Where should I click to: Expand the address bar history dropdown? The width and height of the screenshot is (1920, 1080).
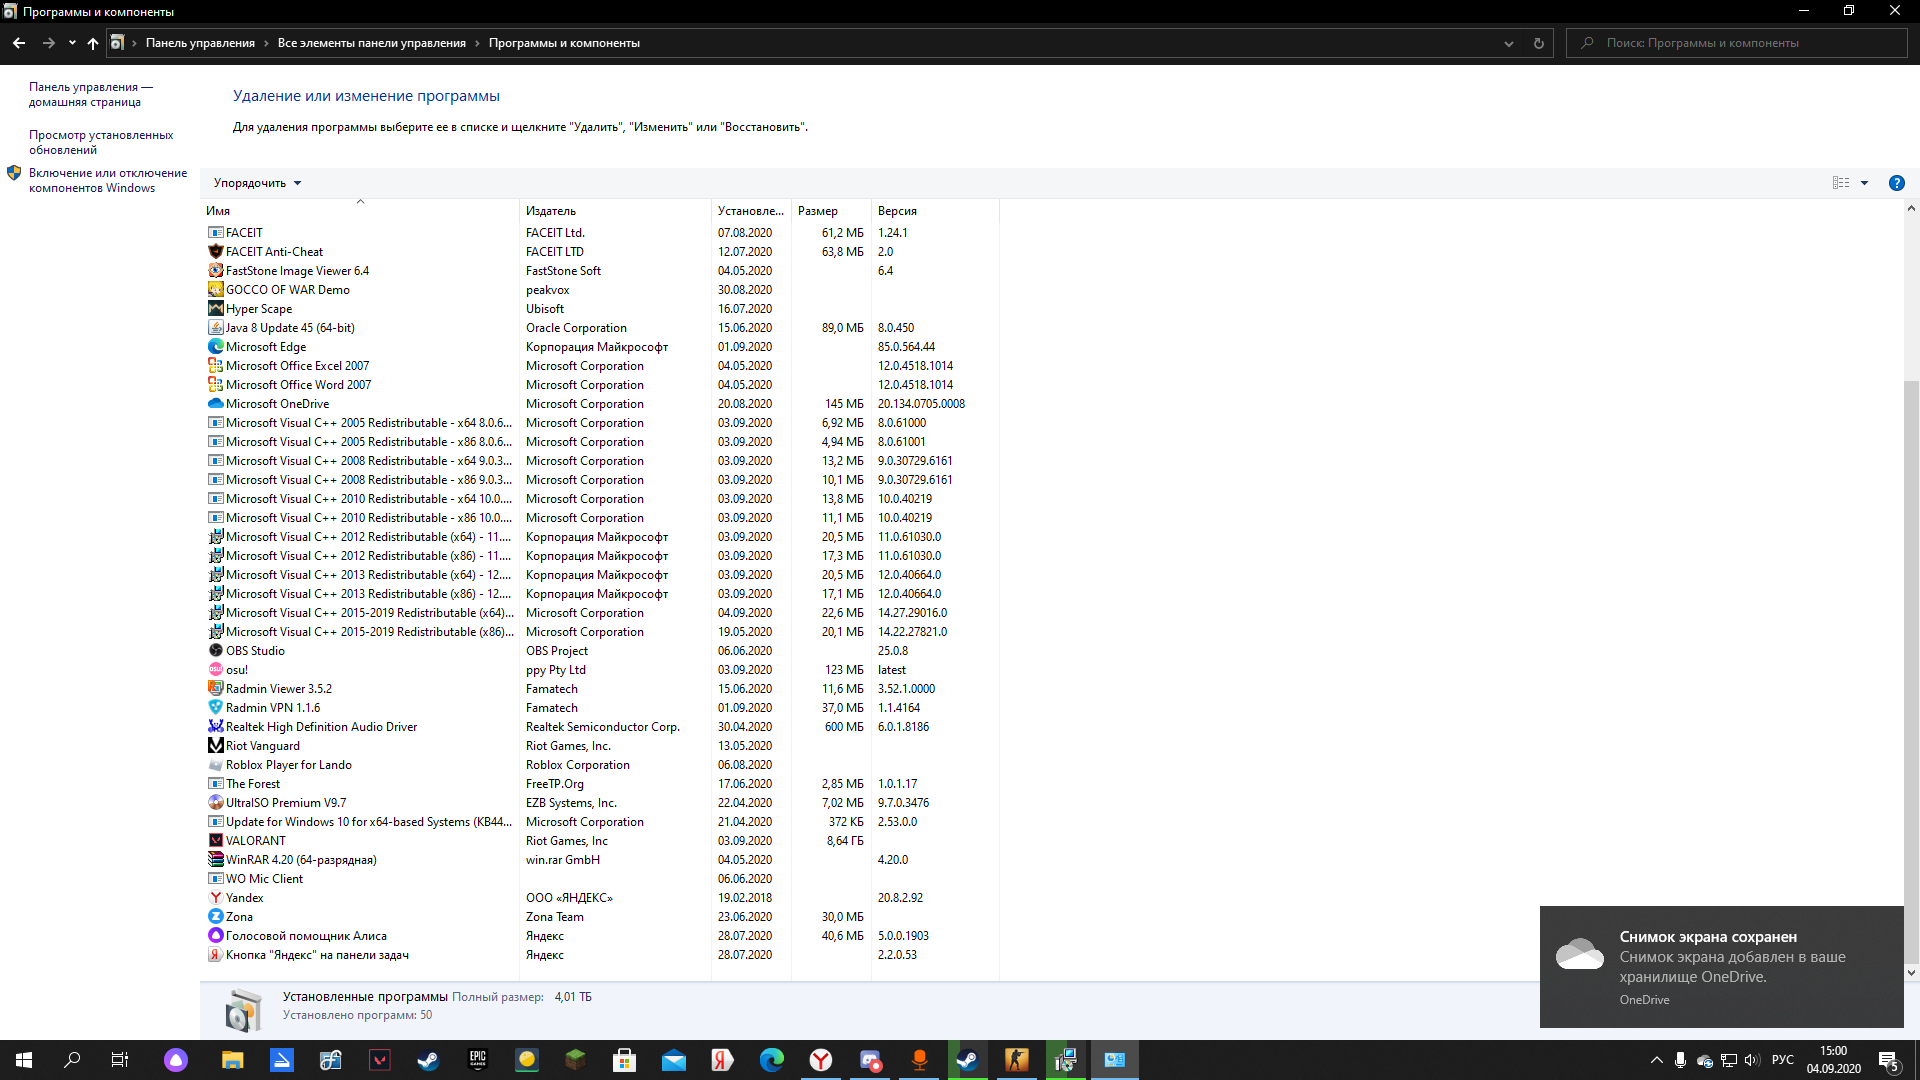pyautogui.click(x=1508, y=43)
